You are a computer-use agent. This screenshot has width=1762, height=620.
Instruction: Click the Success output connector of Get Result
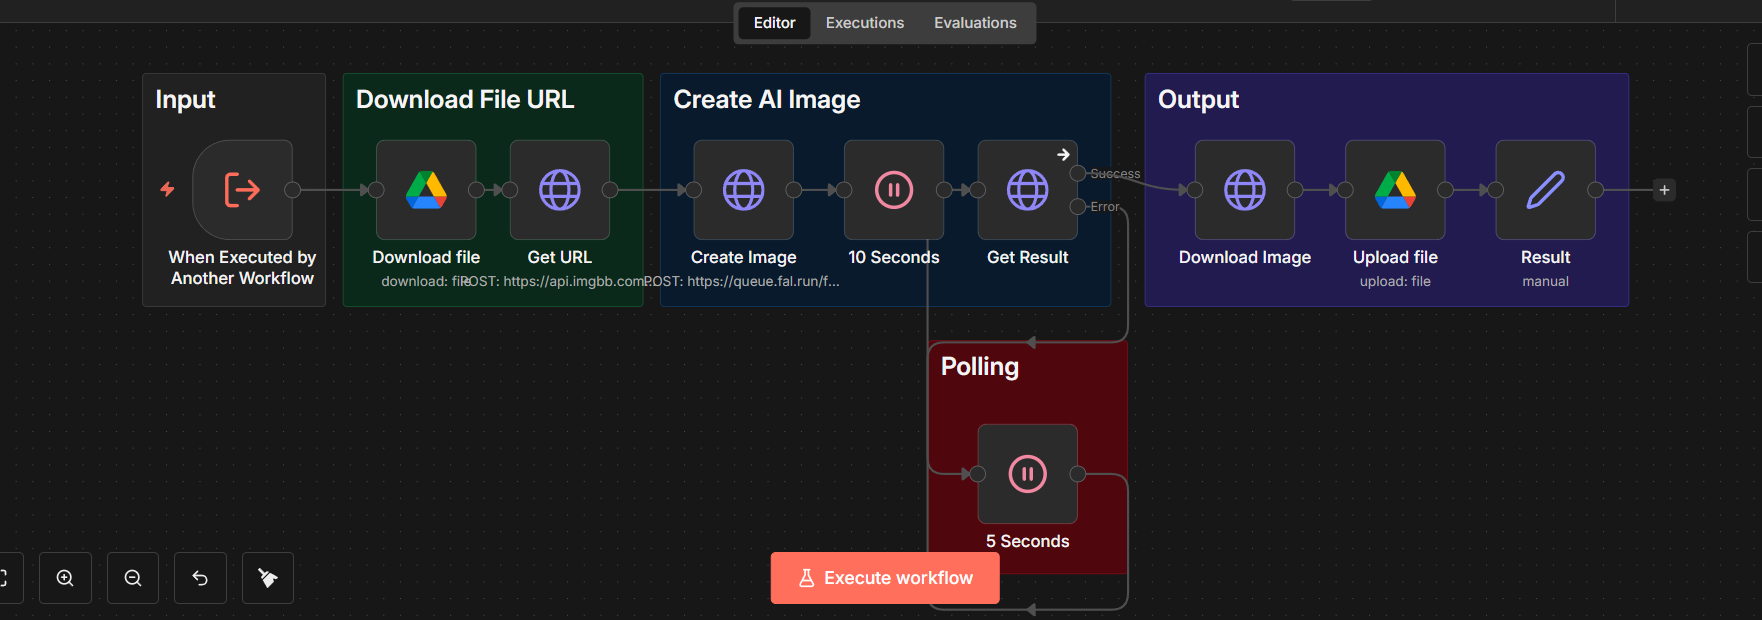point(1077,174)
